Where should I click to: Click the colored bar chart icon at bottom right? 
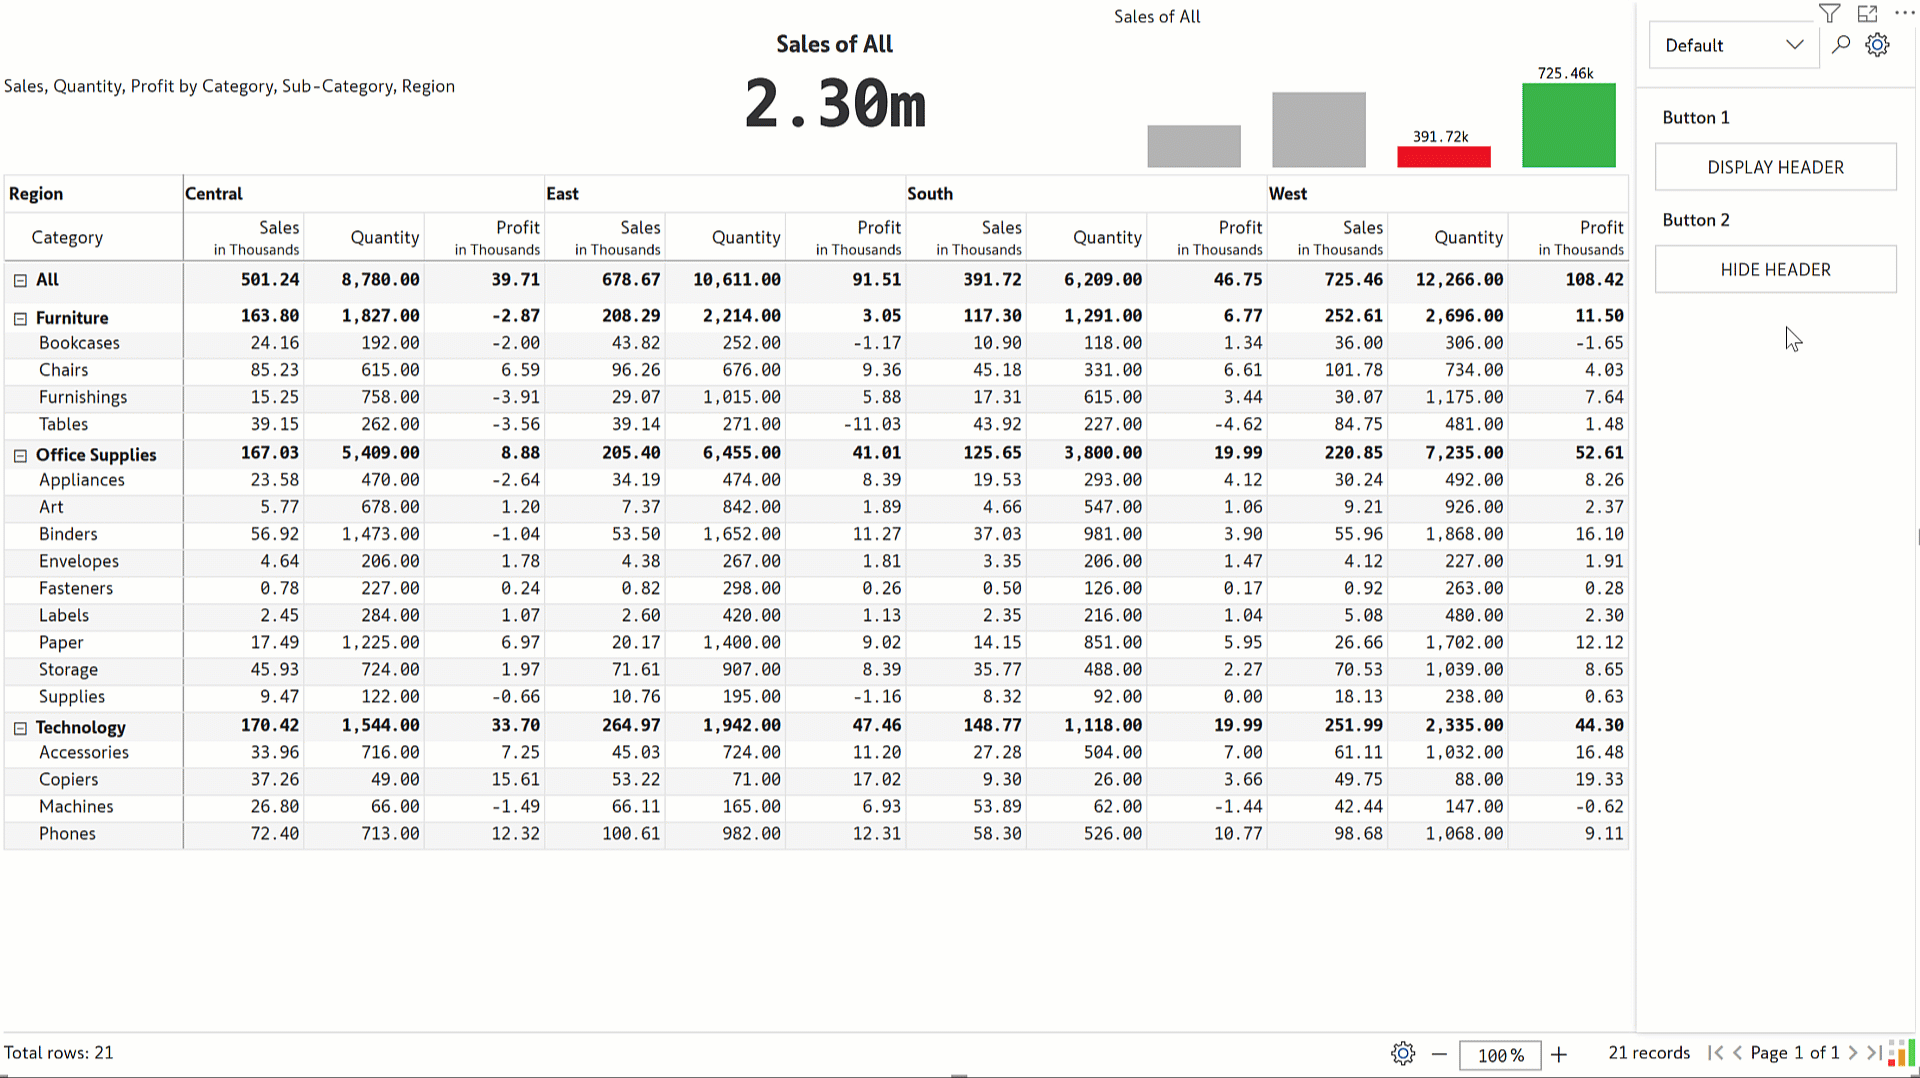tap(1901, 1053)
